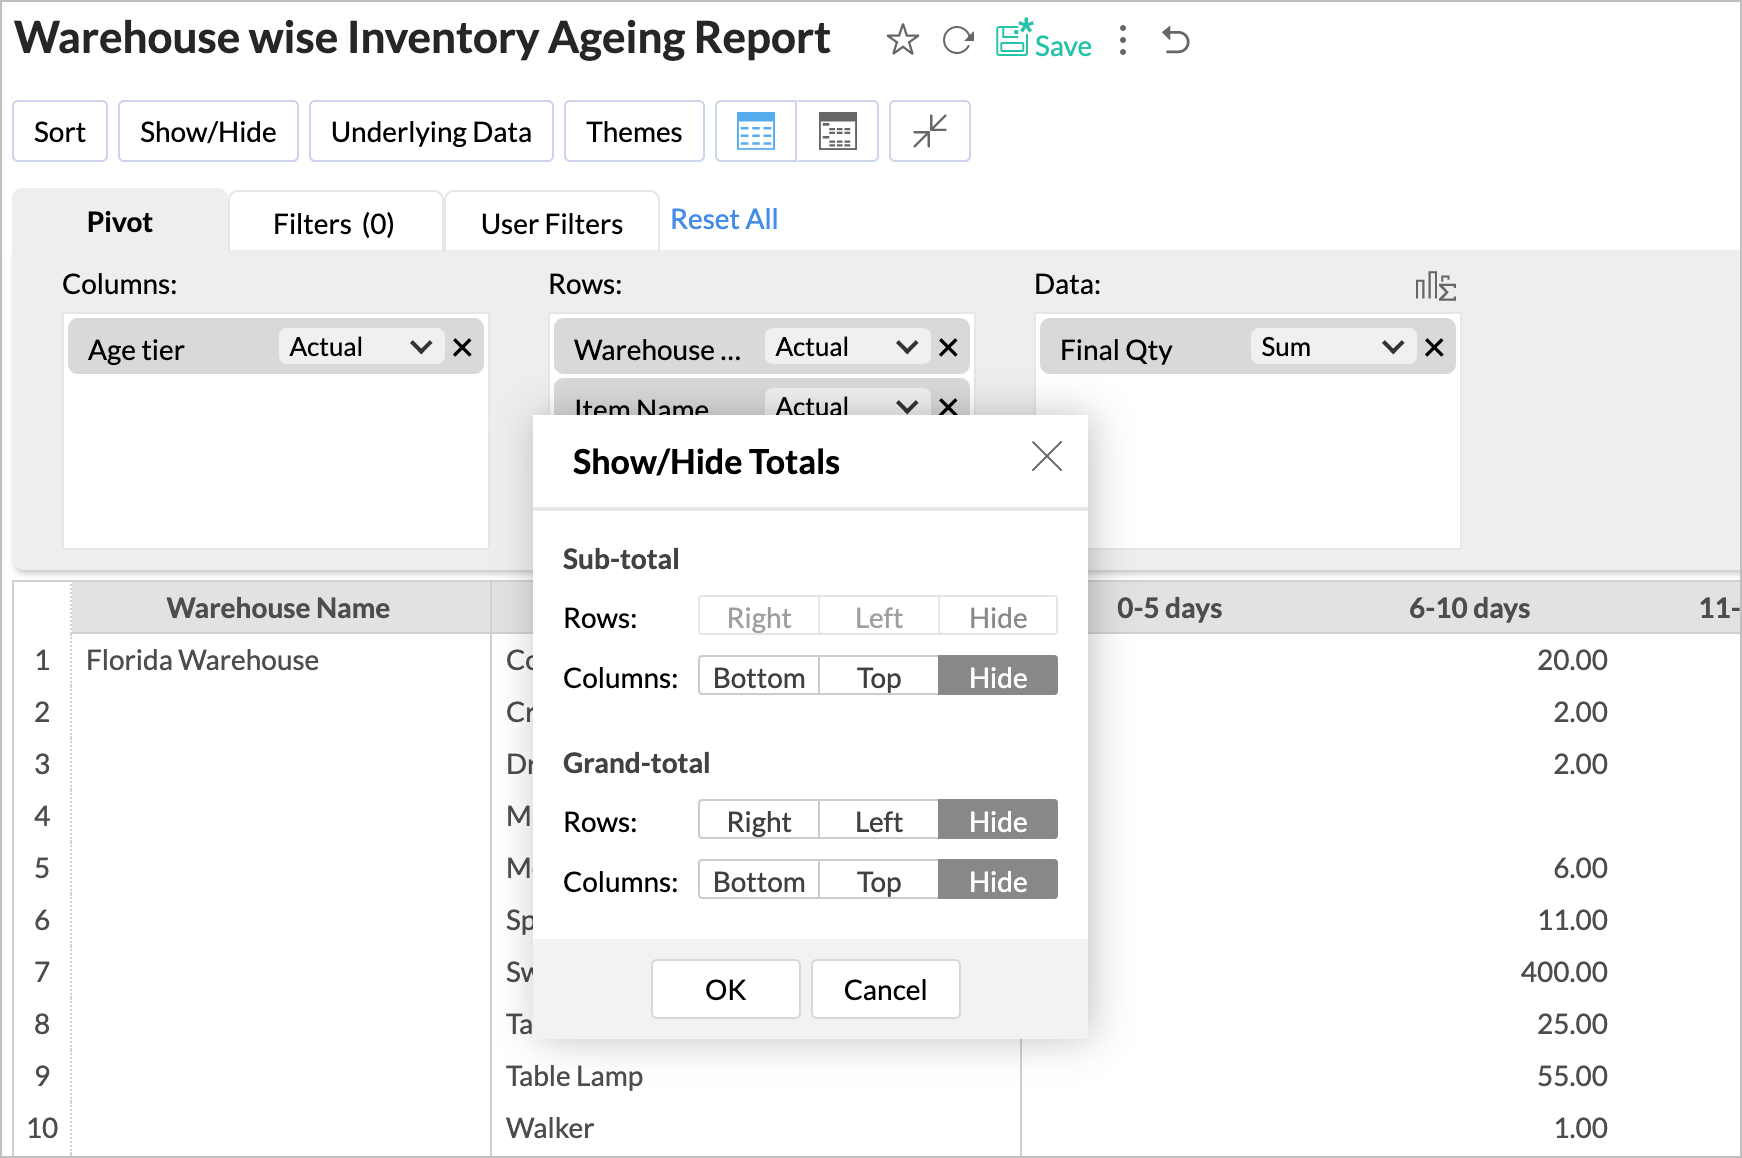
Task: Click the collapse arrows icon
Action: (929, 131)
